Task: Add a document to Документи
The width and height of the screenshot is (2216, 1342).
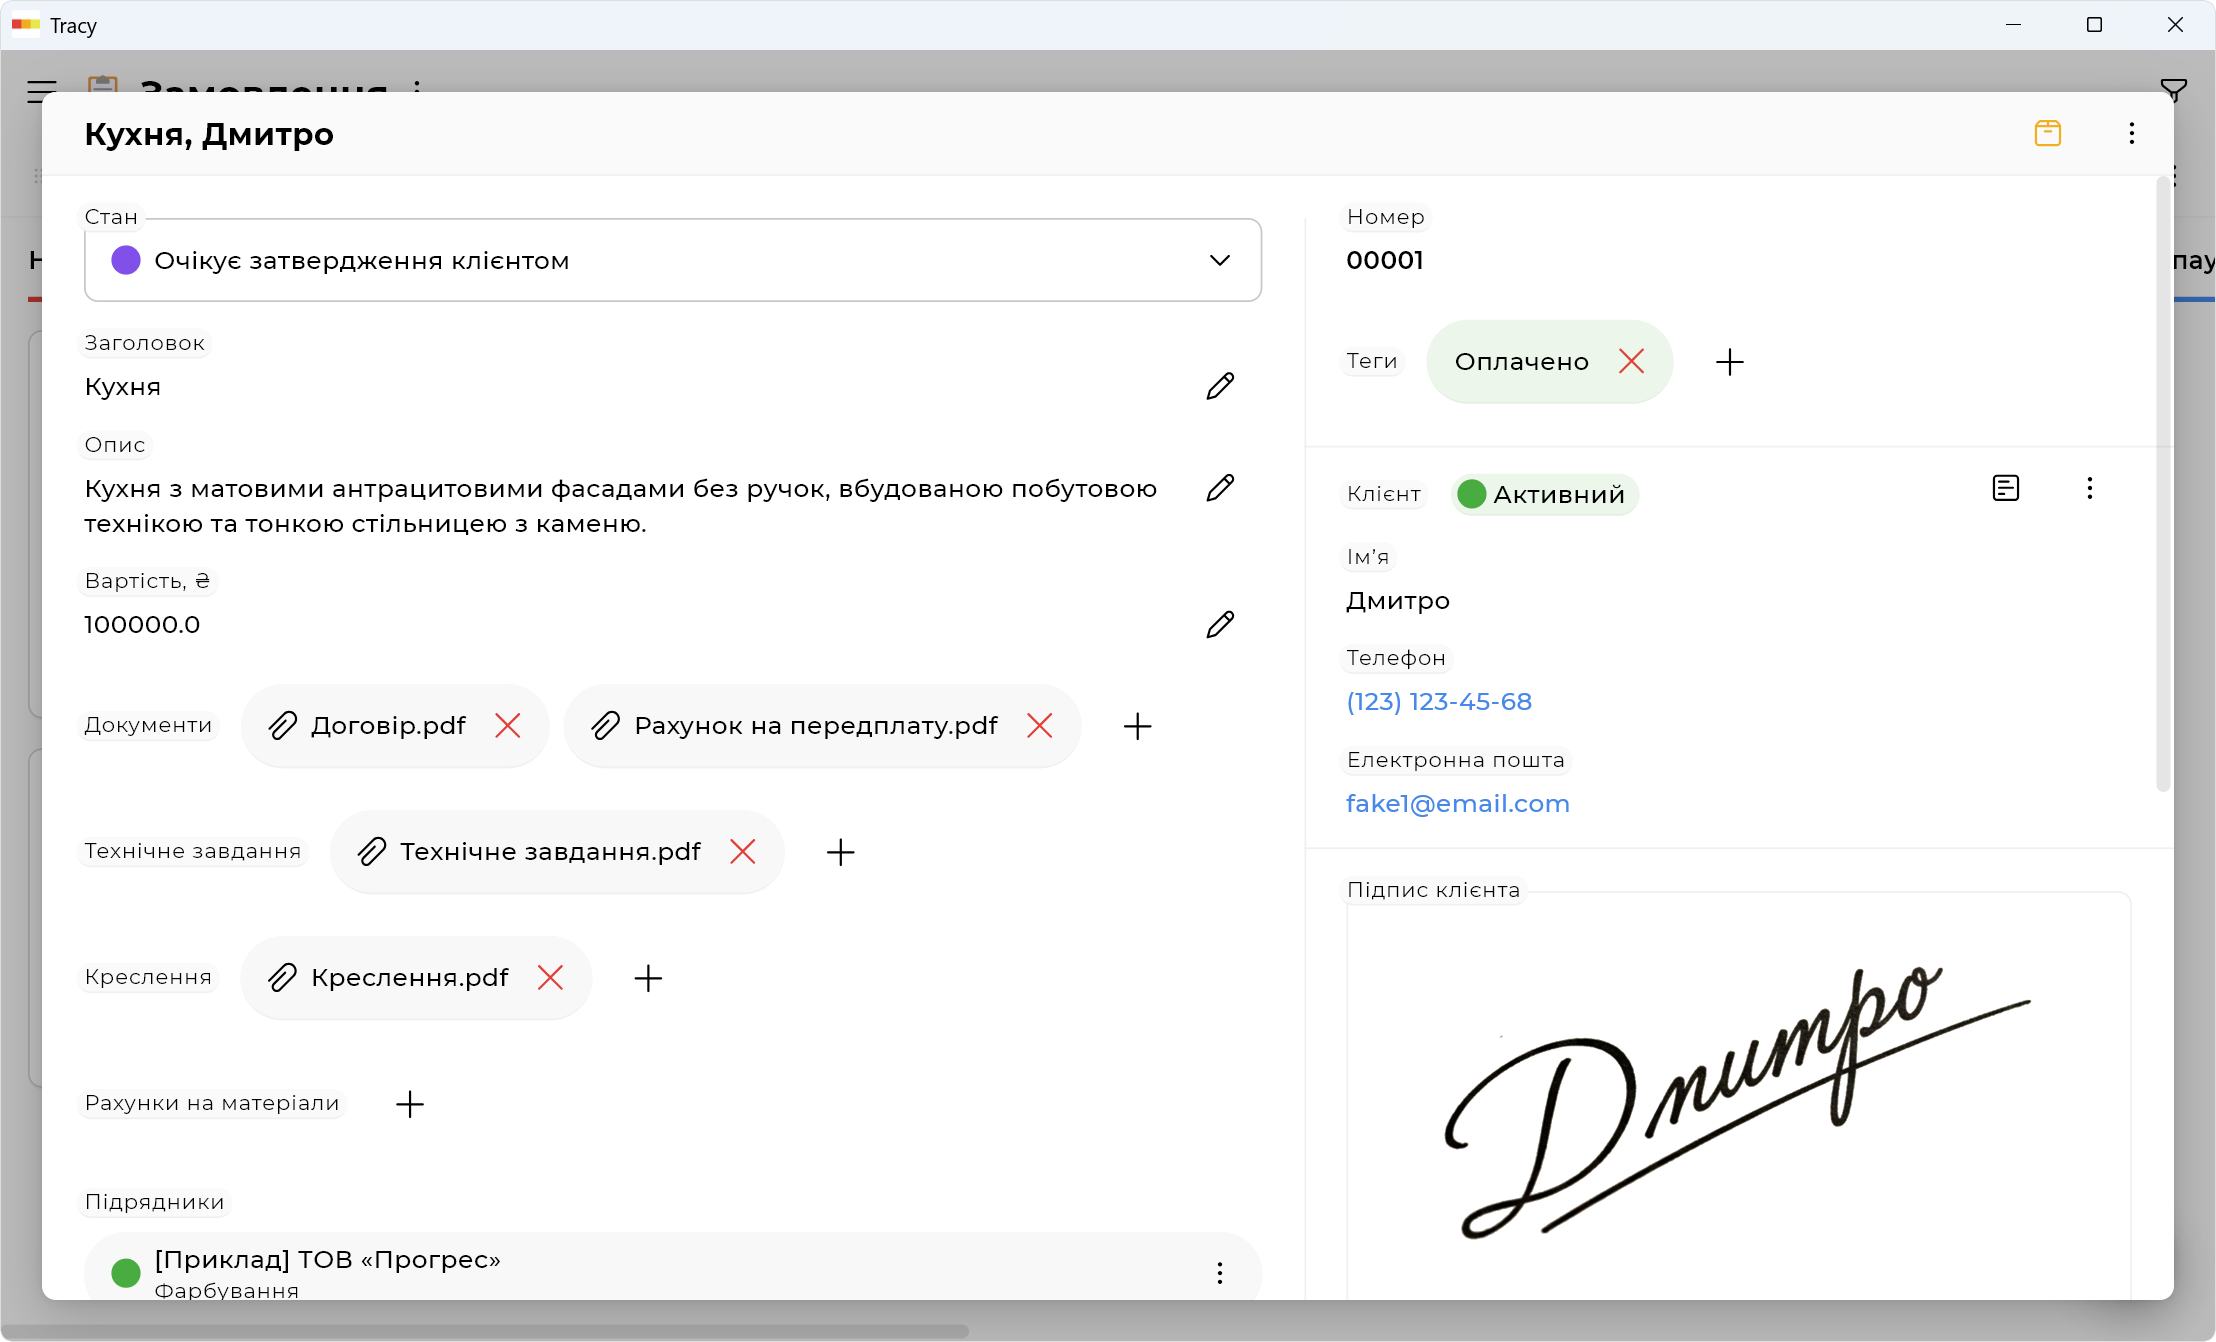Action: [1137, 726]
